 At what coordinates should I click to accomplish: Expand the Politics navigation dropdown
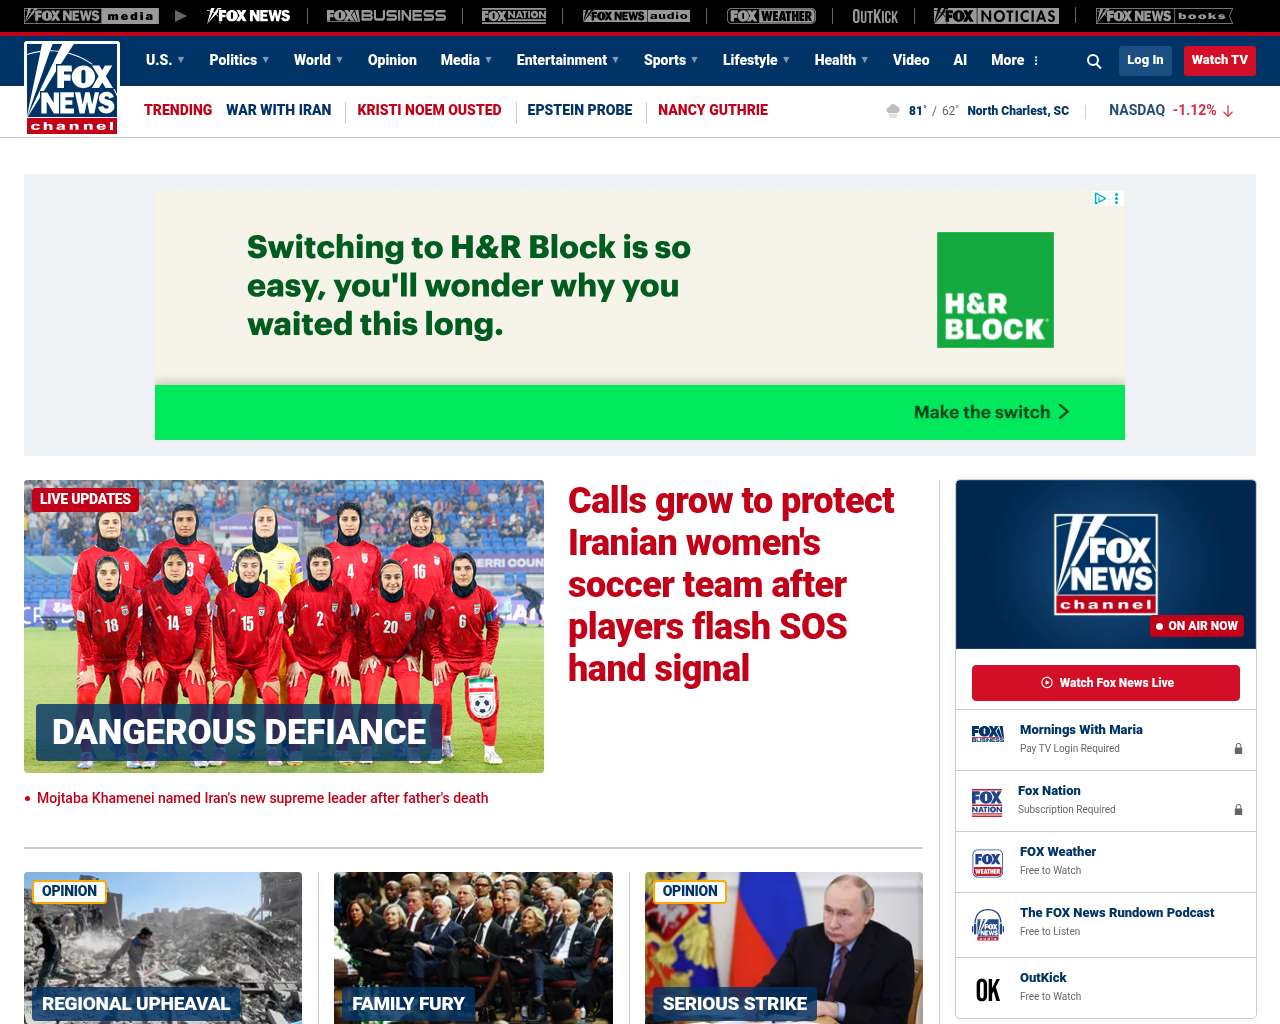pos(239,60)
